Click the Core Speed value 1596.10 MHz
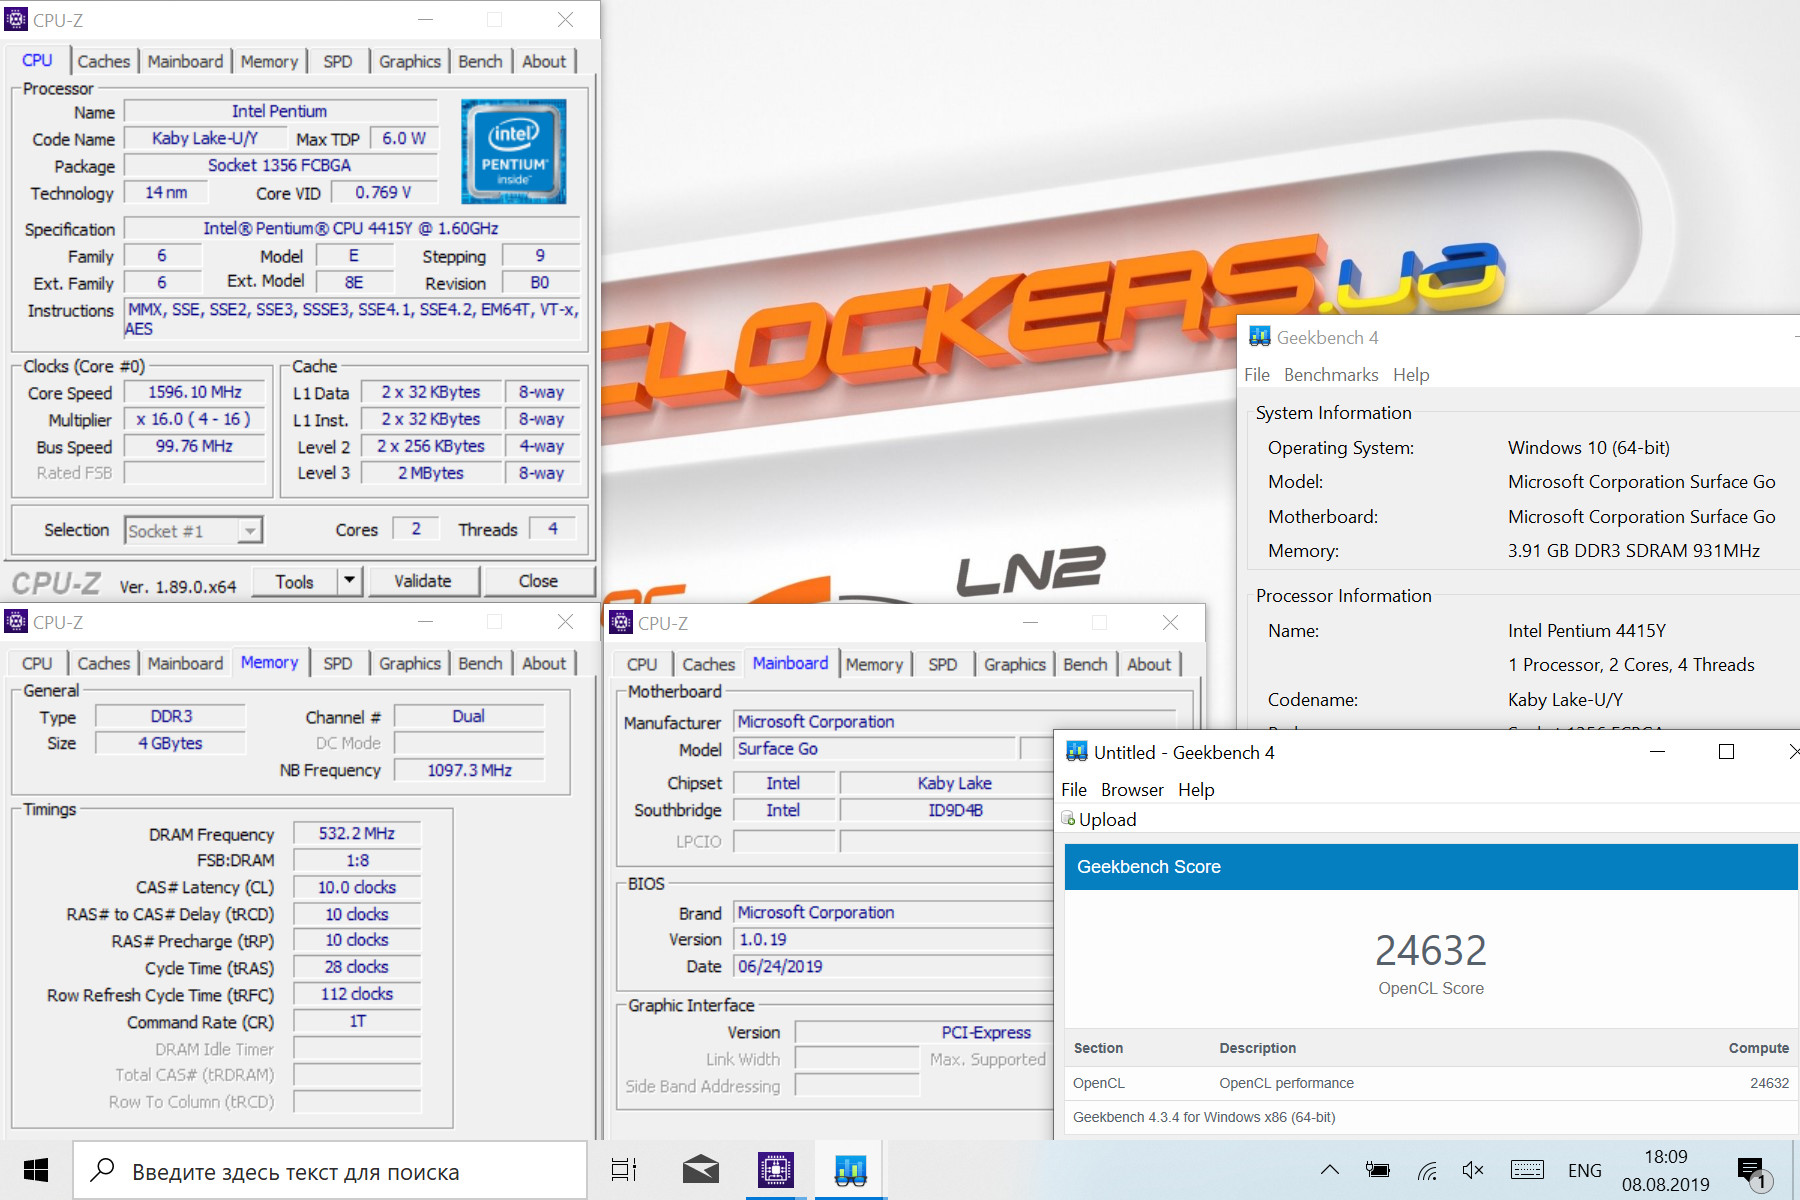 click(x=195, y=392)
